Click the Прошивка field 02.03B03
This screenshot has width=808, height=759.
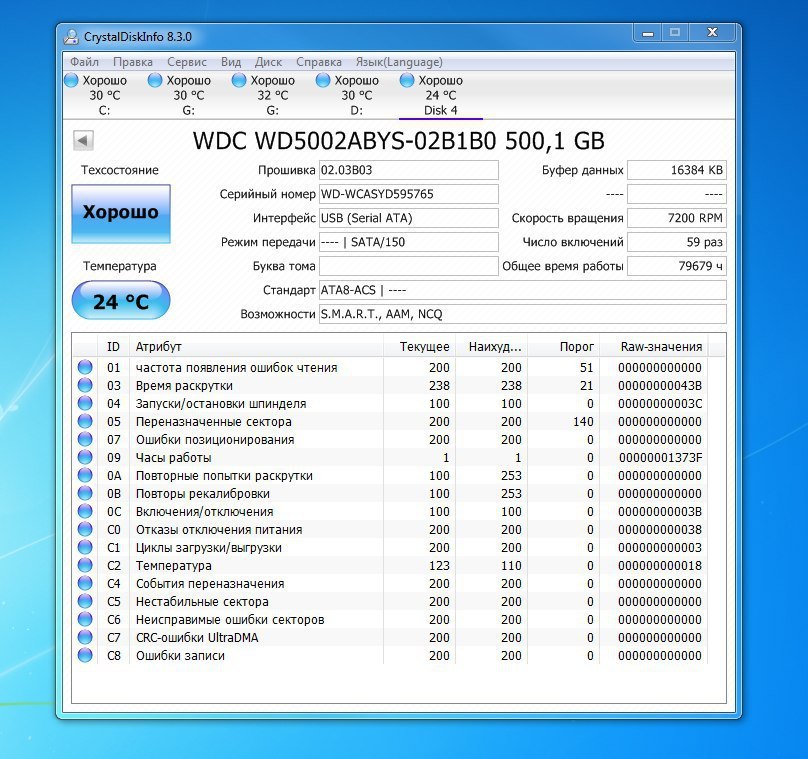[409, 170]
